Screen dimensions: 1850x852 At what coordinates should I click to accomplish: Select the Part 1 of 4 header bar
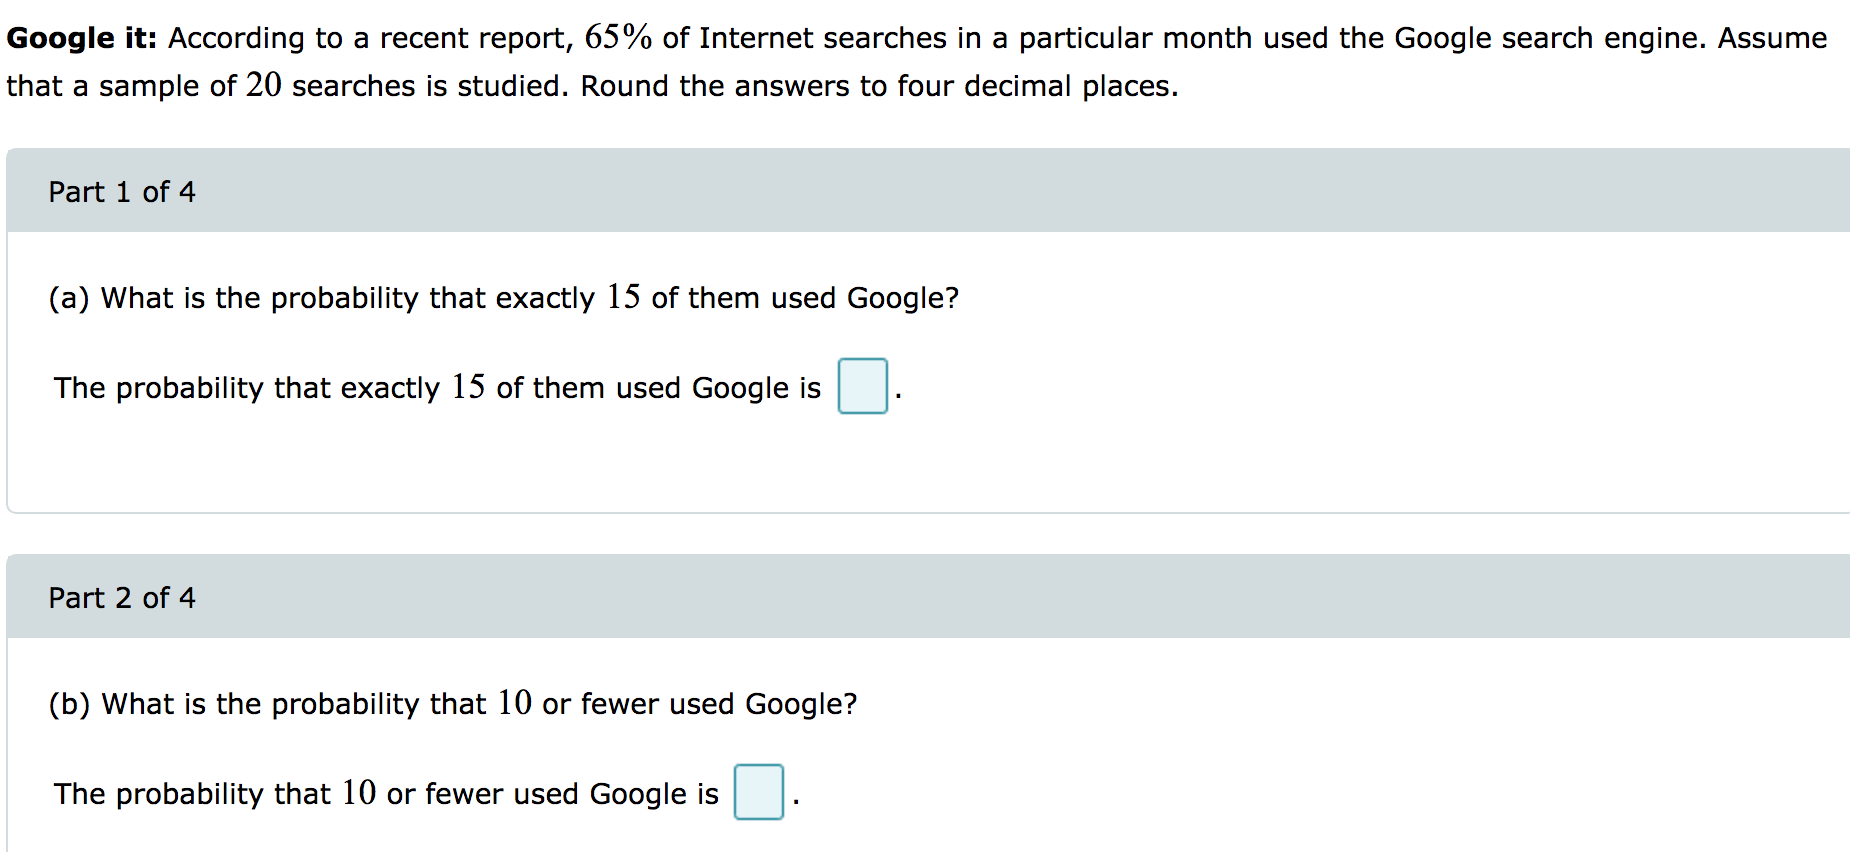point(900,190)
